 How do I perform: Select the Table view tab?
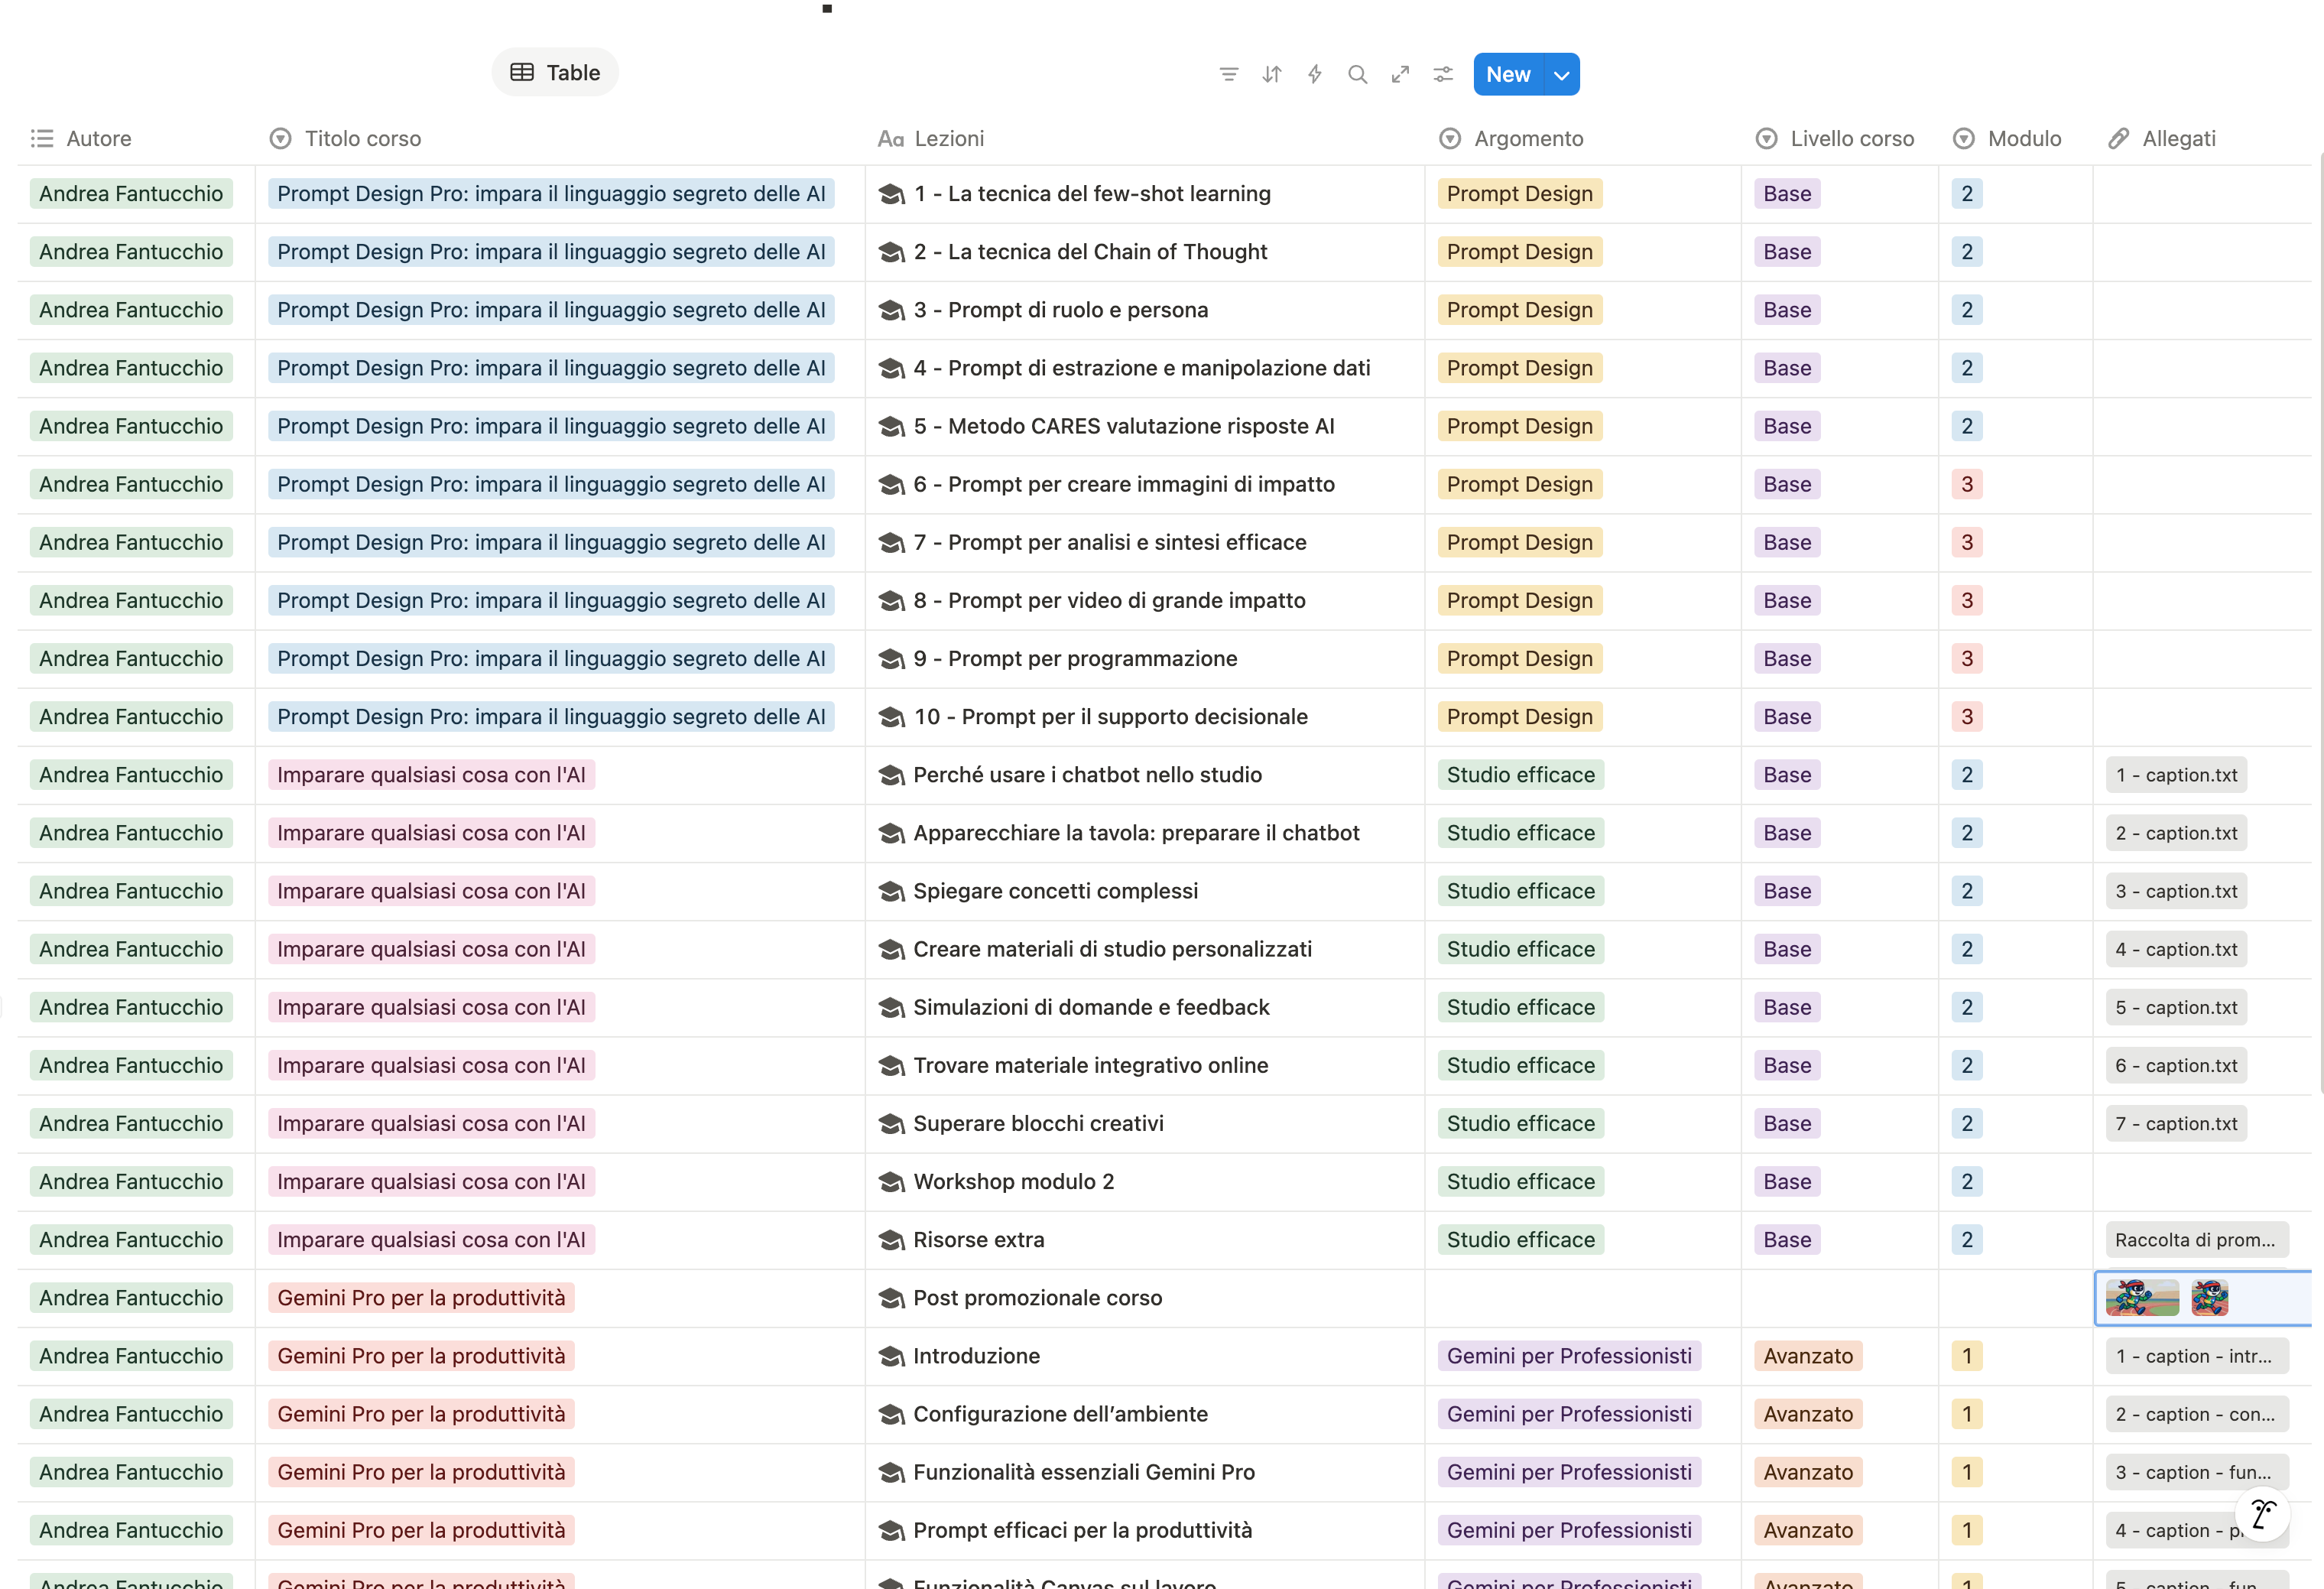click(555, 73)
